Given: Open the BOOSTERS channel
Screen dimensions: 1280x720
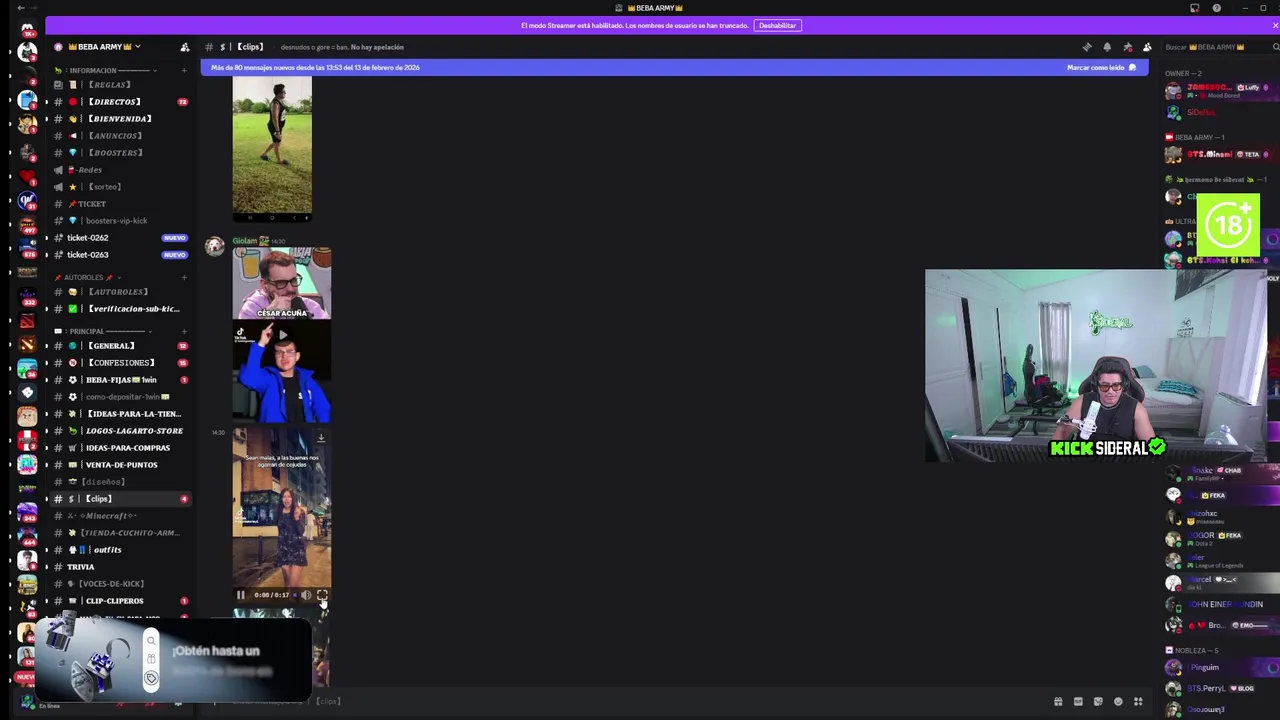Looking at the screenshot, I should tap(120, 153).
